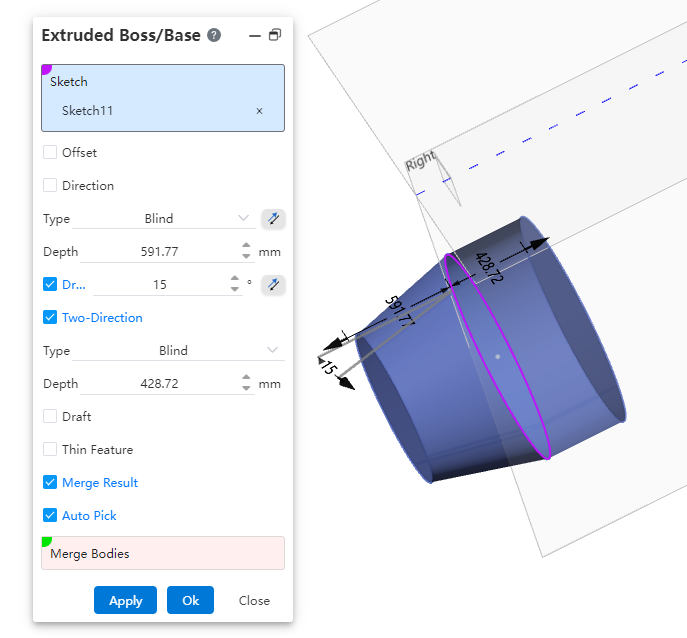Enable the Offset checkbox
The image size is (687, 638).
50,152
